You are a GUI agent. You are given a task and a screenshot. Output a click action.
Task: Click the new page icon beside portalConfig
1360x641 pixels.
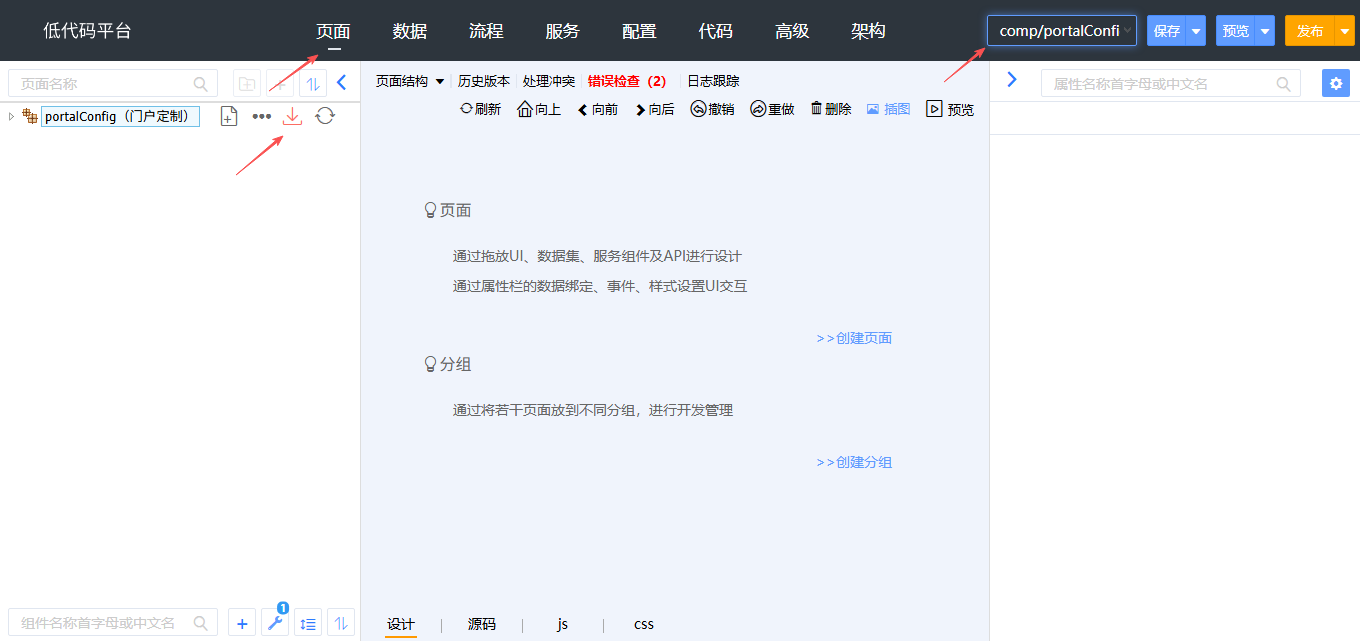pos(229,117)
